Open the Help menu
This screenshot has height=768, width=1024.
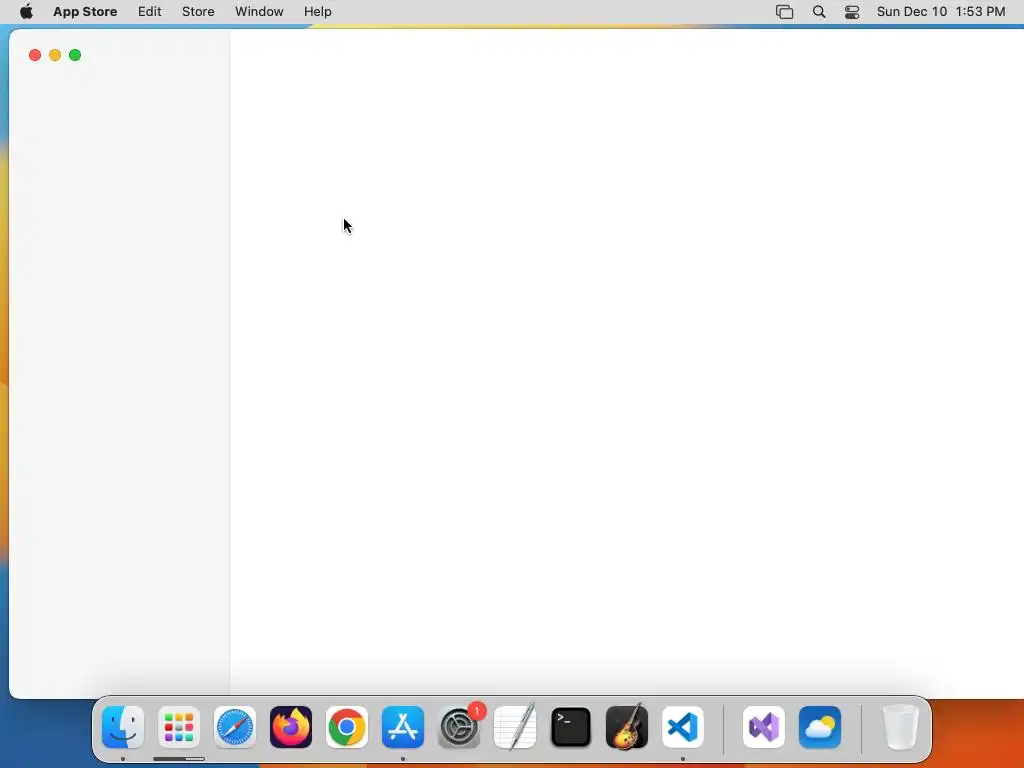point(317,12)
